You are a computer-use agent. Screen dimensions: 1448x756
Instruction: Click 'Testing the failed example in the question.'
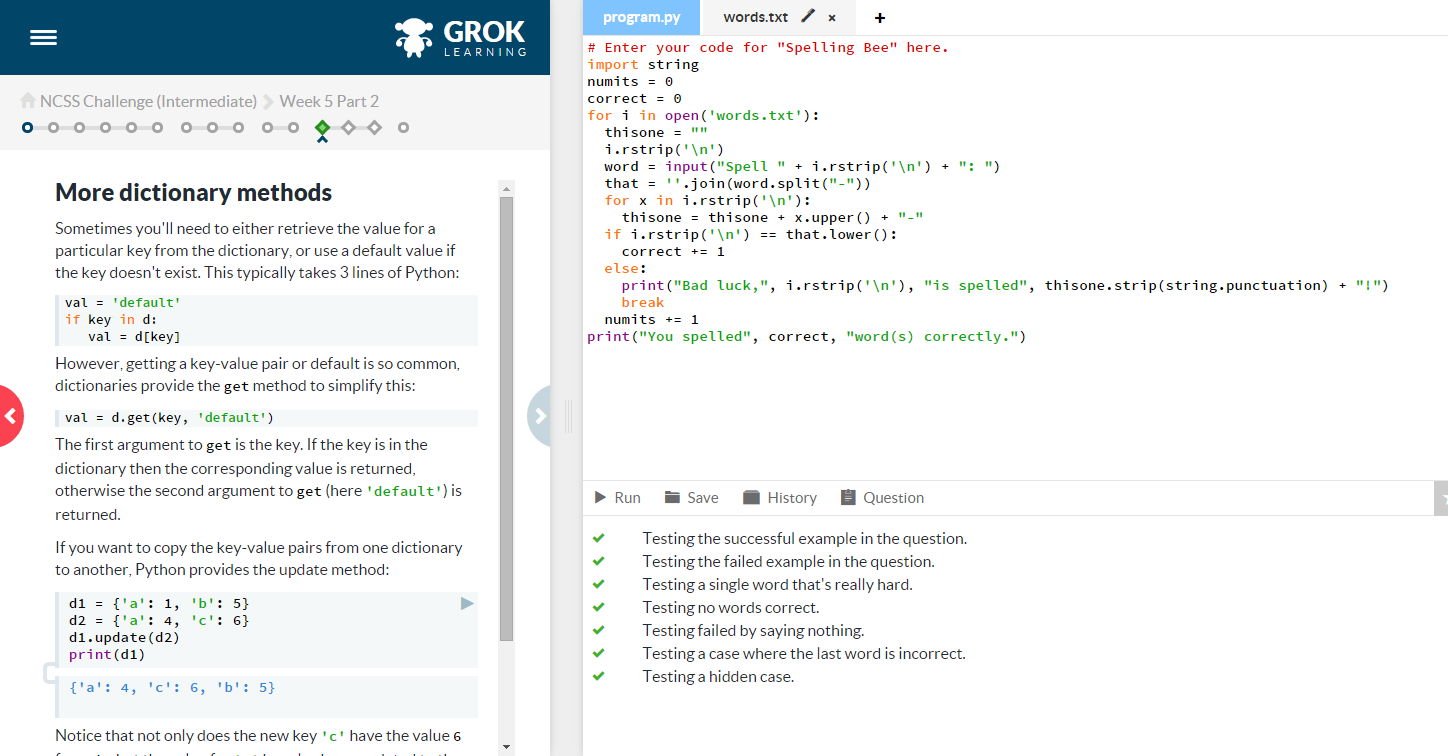pyautogui.click(x=789, y=561)
